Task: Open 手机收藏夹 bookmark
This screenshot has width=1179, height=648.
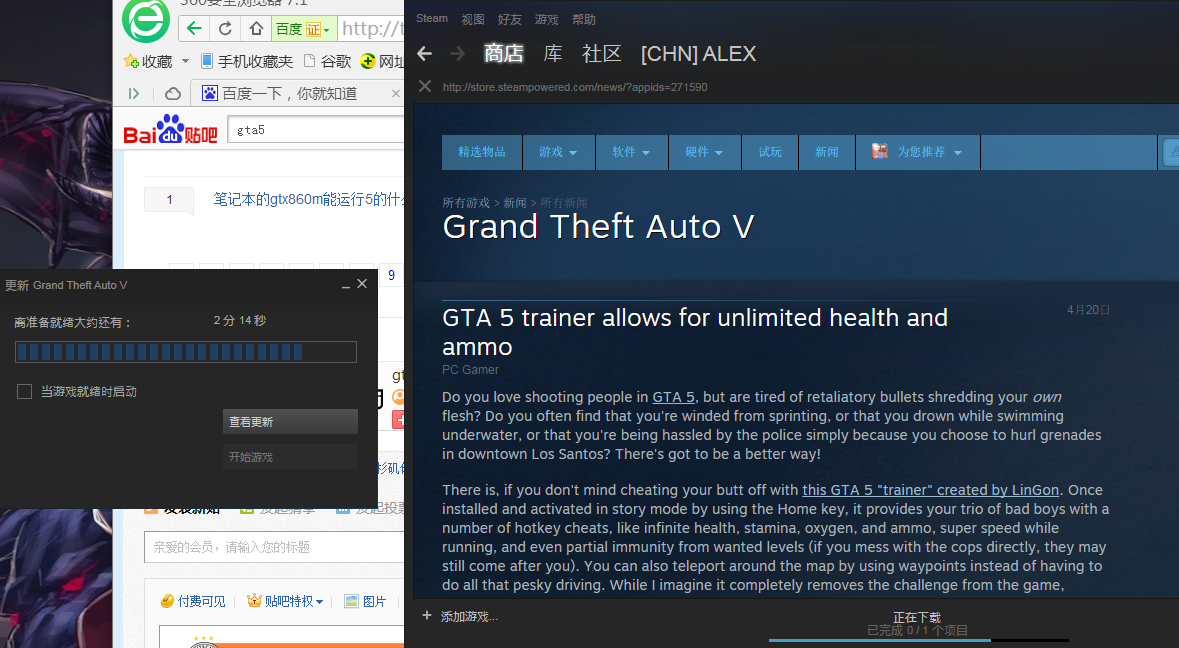Action: pos(247,62)
